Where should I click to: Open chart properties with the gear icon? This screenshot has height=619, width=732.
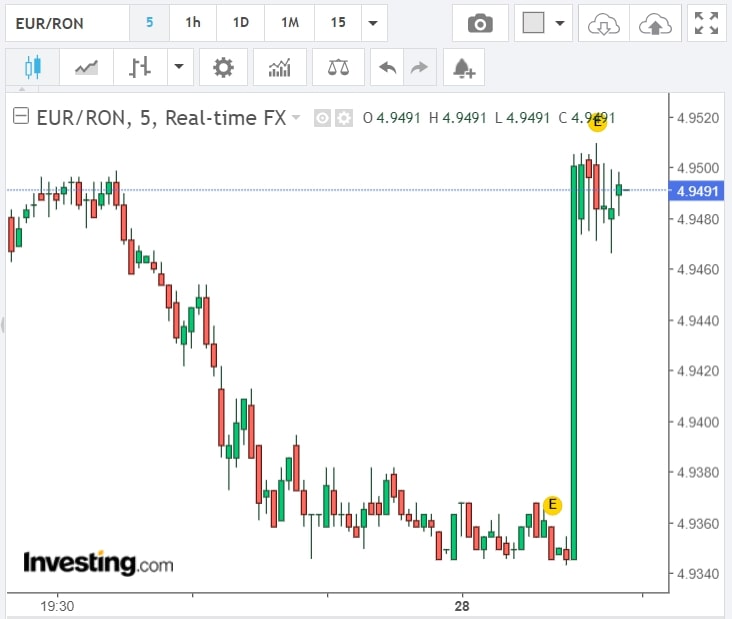pos(223,68)
